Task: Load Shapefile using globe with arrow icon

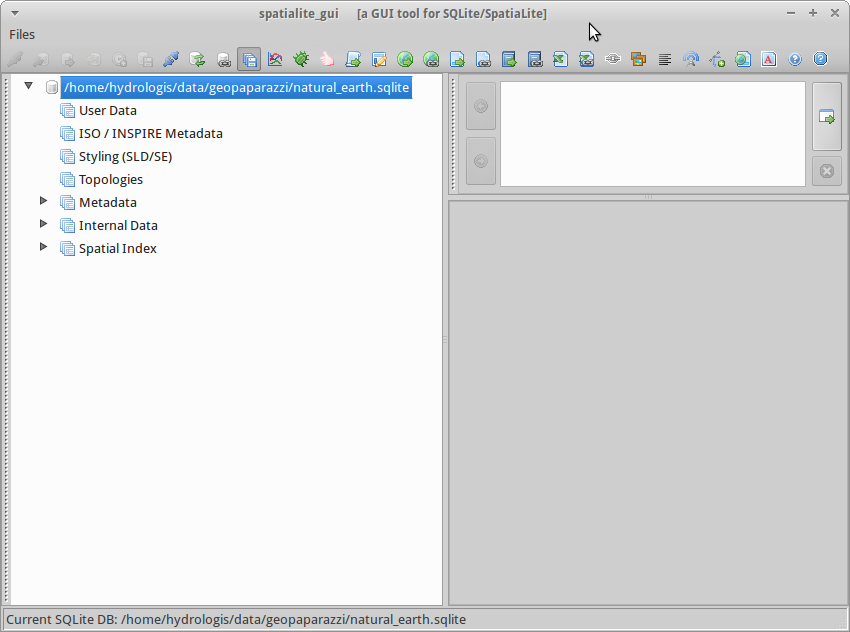Action: pyautogui.click(x=405, y=59)
